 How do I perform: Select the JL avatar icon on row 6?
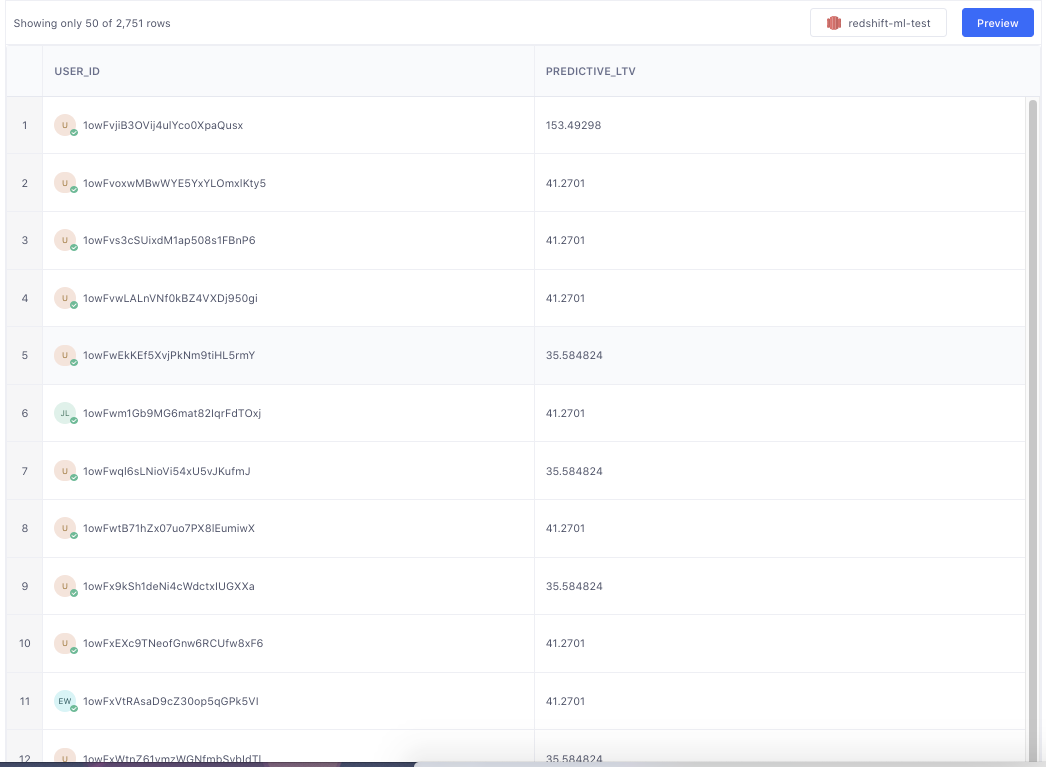pyautogui.click(x=63, y=413)
